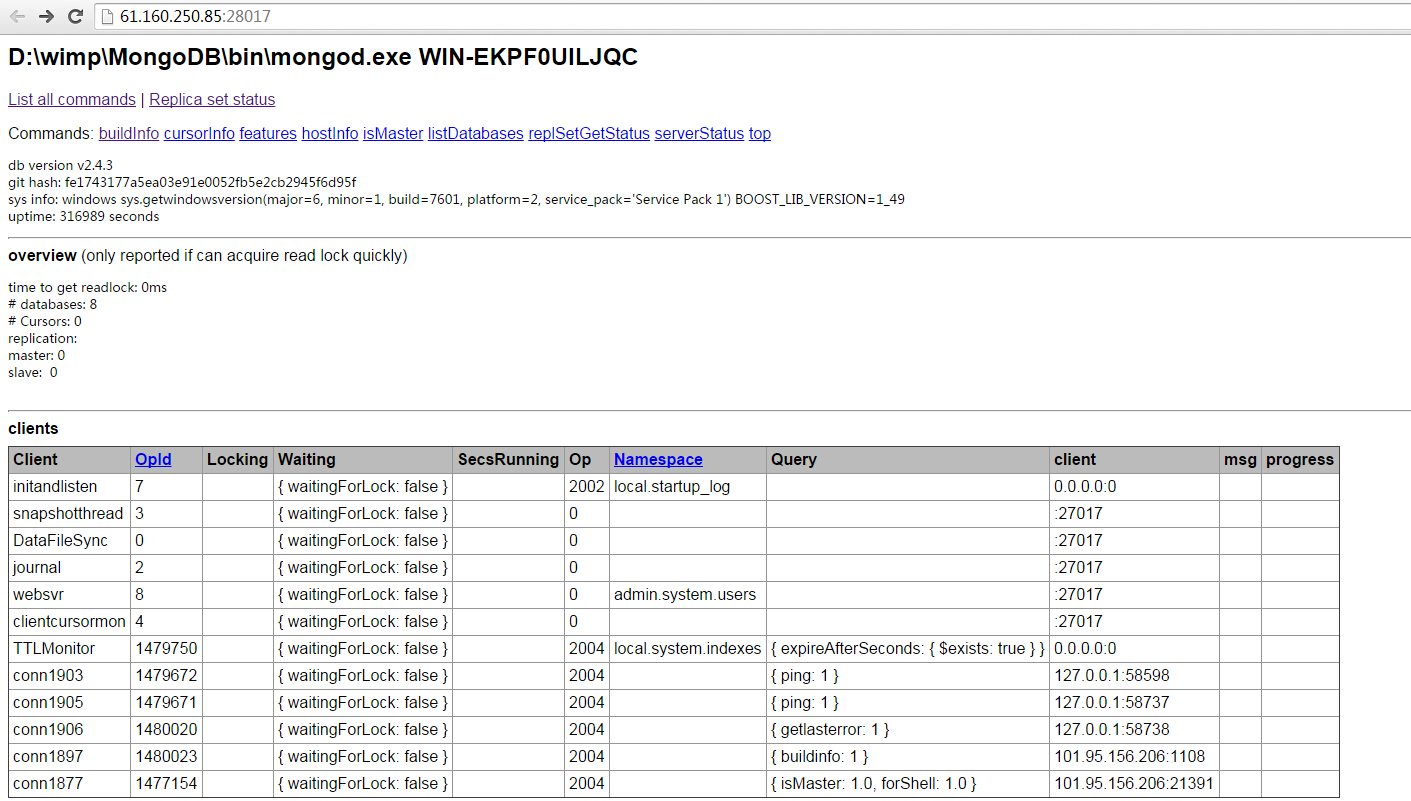Click the progress column header cell
This screenshot has width=1411, height=801.
tap(1300, 460)
